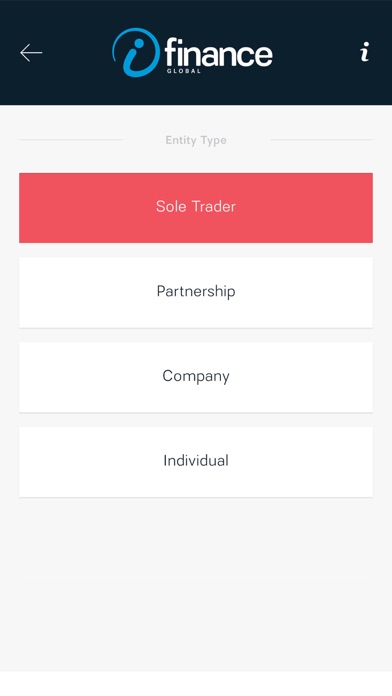Tap the white strip at the screen bottom
Screen dimensions: 392x696
[196, 683]
